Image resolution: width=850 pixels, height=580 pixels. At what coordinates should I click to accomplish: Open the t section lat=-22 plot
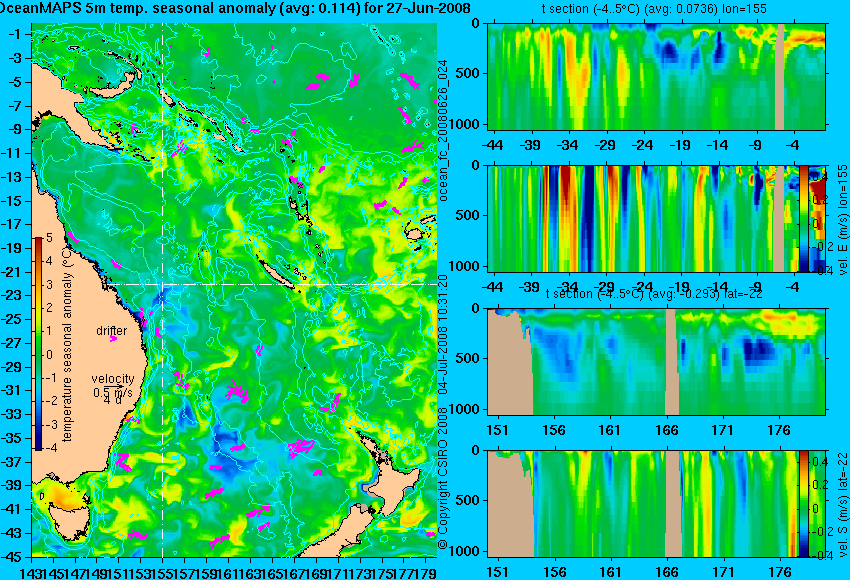tap(657, 362)
